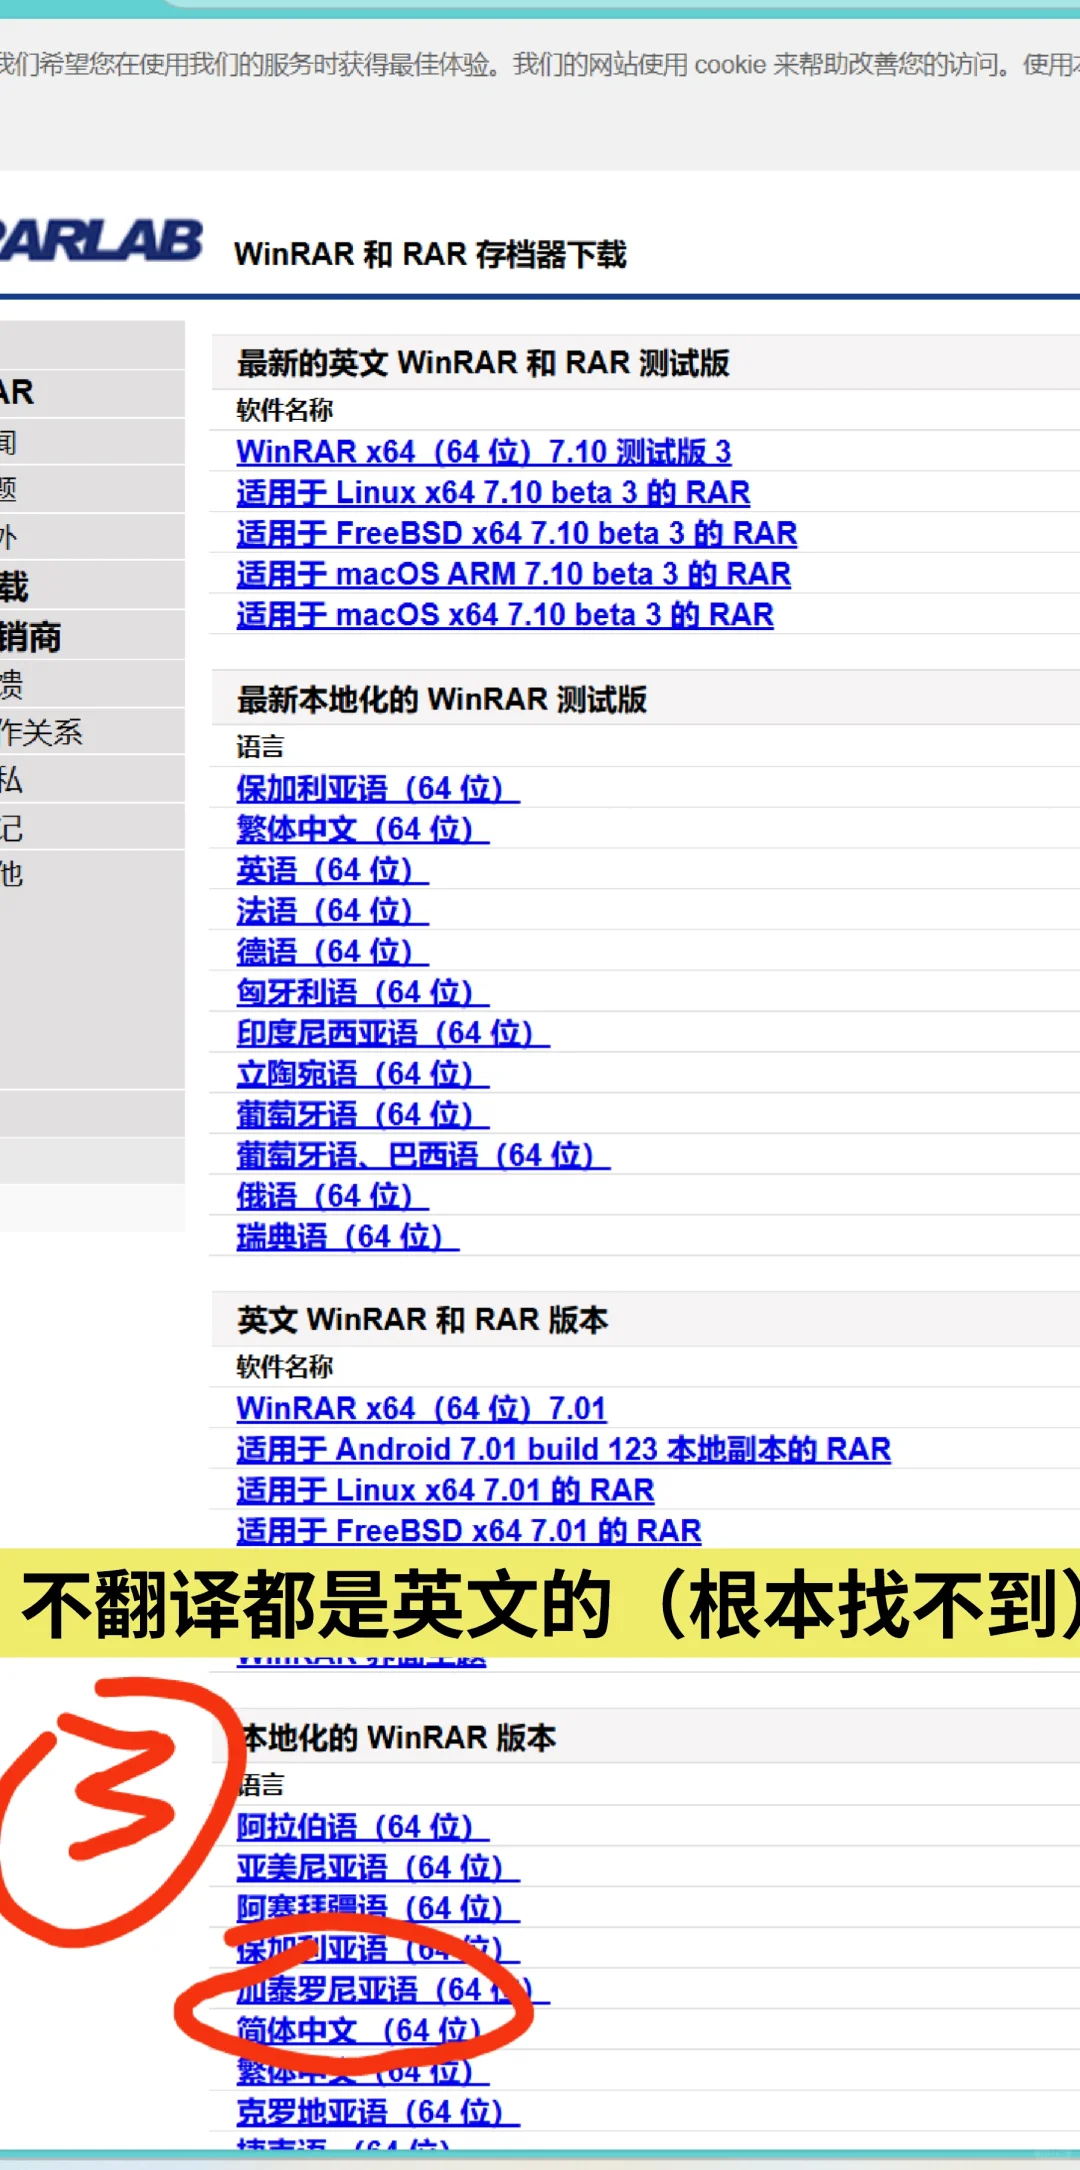
Task: Download beta 印度尼西亚语 (64 位) version
Action: pyautogui.click(x=393, y=1034)
